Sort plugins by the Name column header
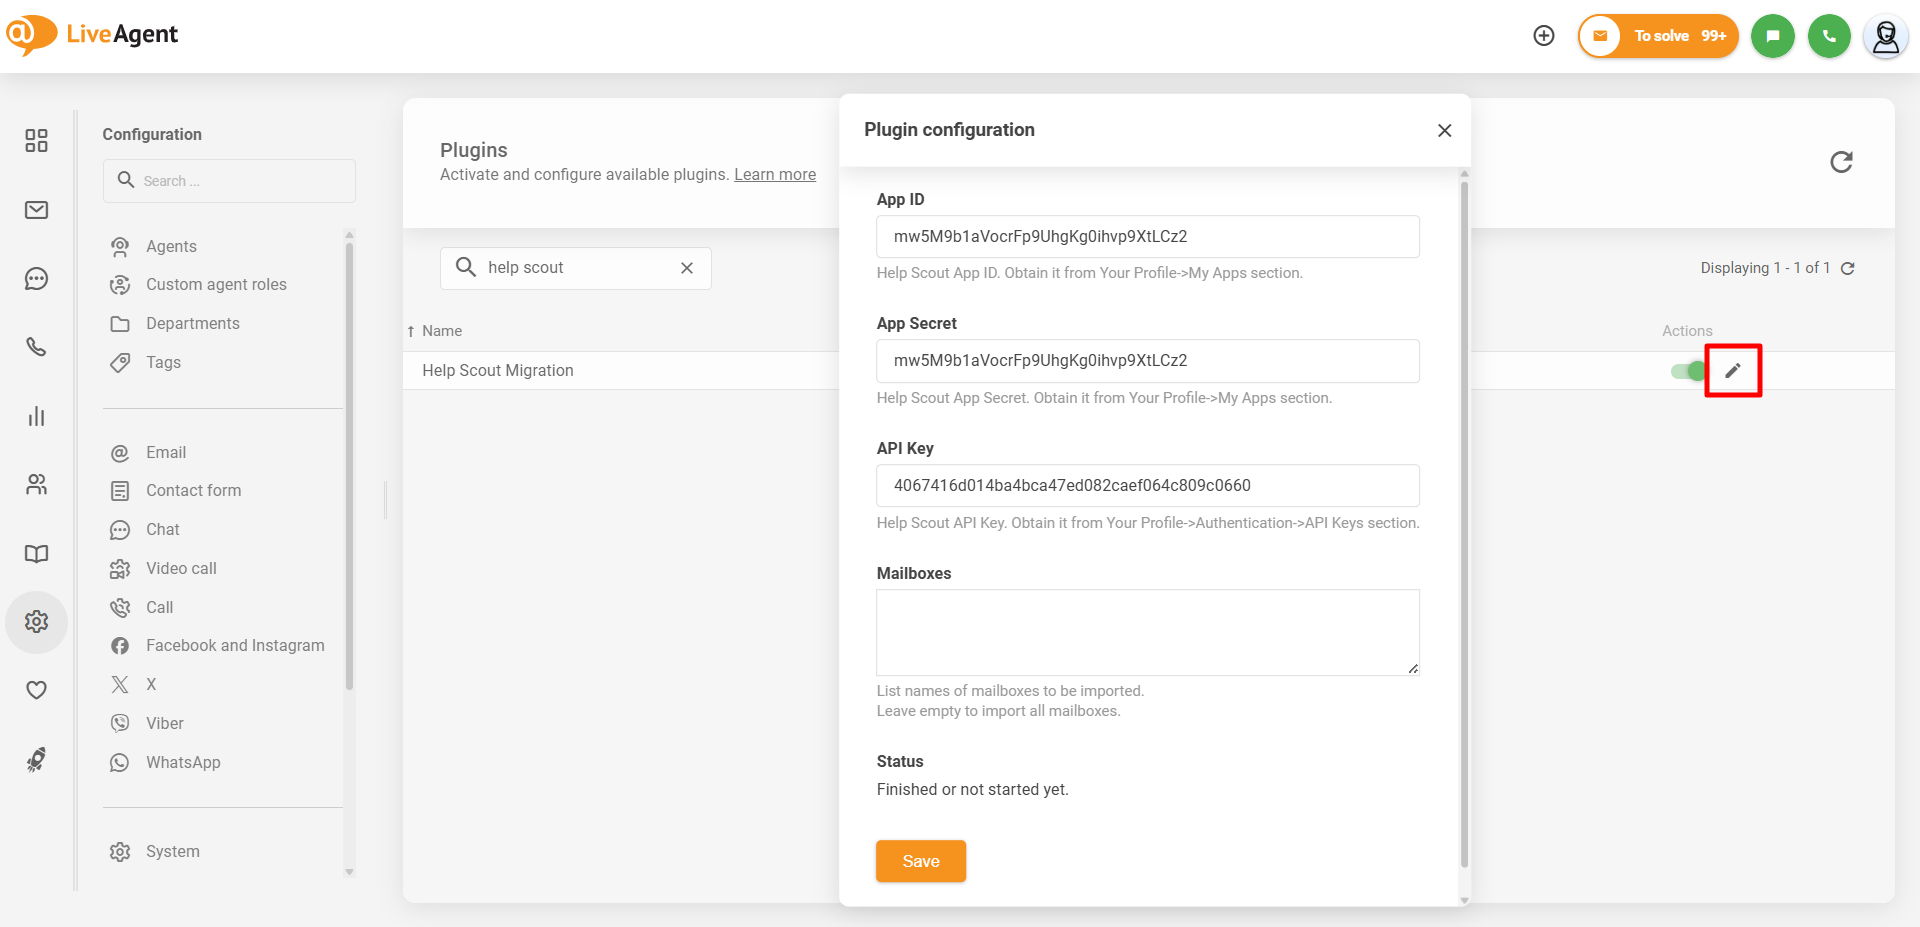This screenshot has height=927, width=1920. [x=441, y=331]
